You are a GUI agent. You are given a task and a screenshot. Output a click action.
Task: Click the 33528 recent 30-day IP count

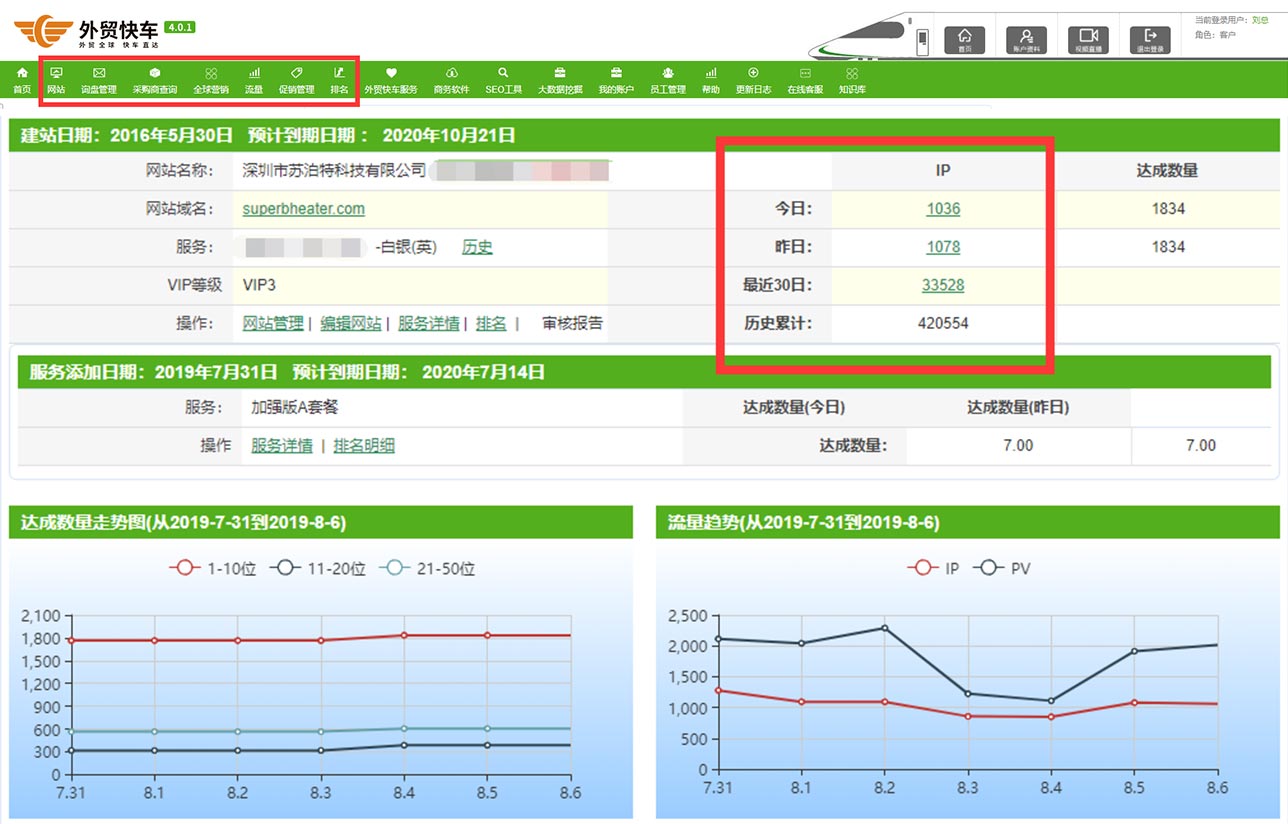click(x=943, y=285)
